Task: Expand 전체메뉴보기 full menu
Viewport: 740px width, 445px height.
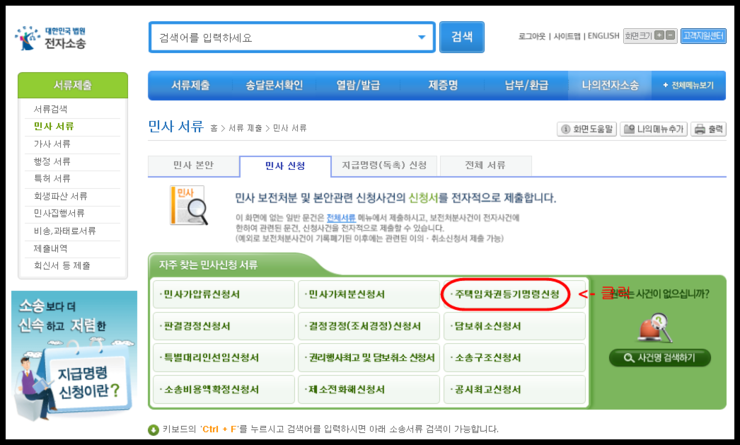Action: 689,85
